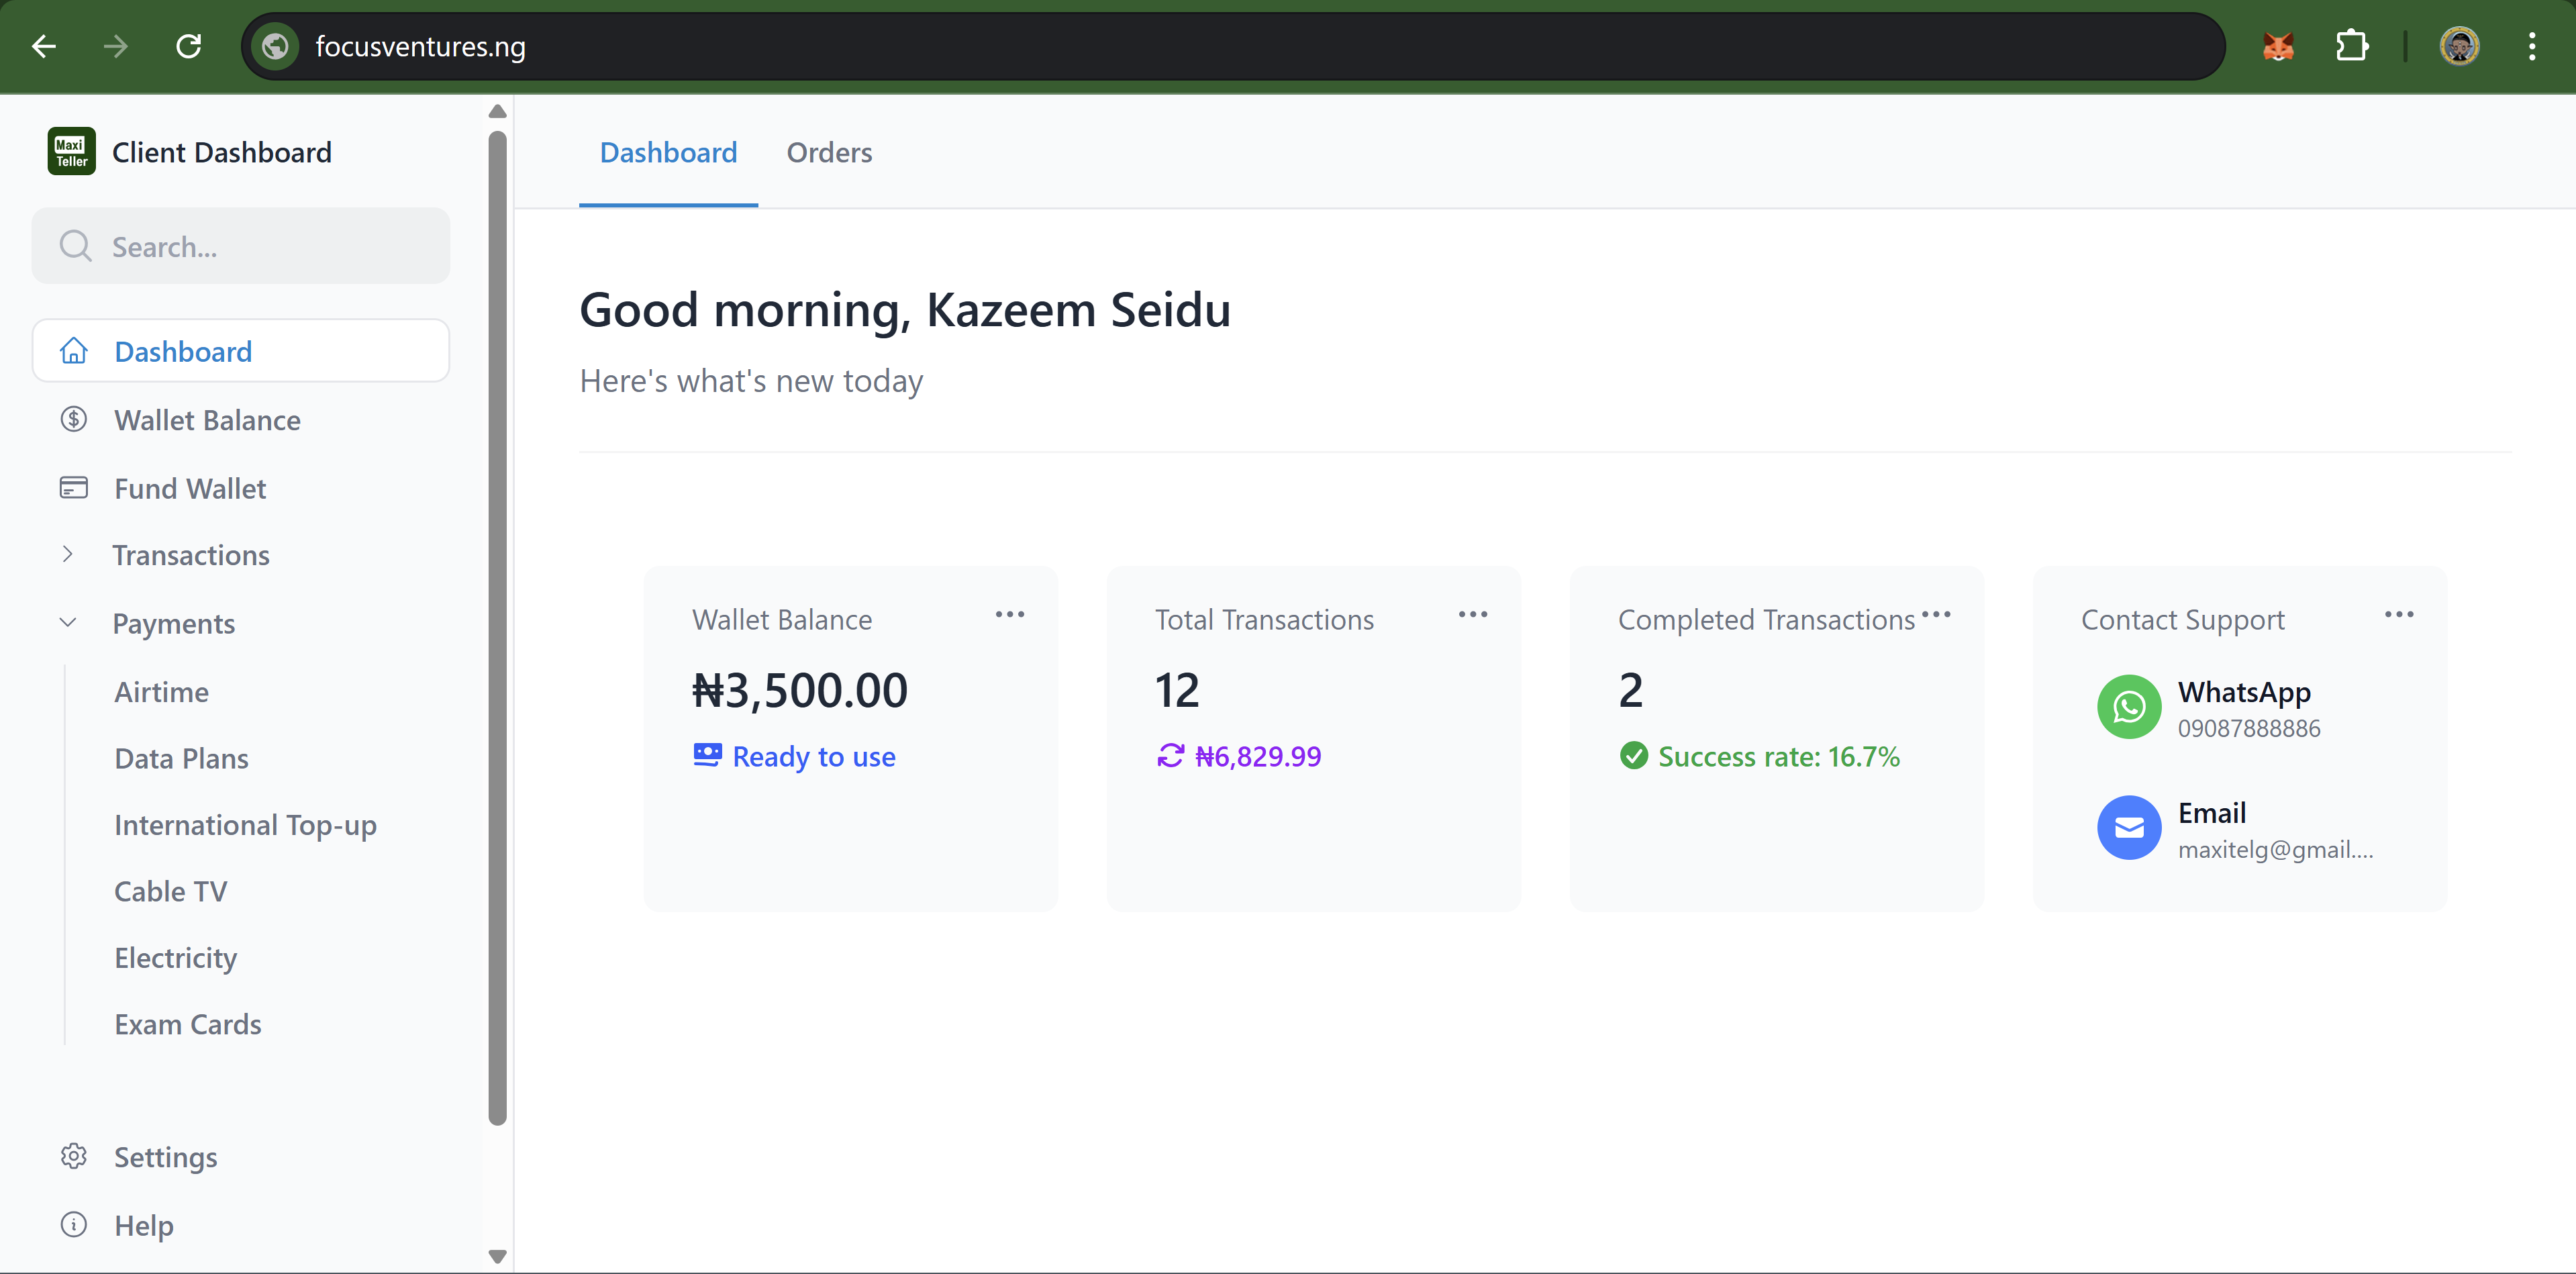Screen dimensions: 2576x1274
Task: Select the Dashboard tab at top
Action: [668, 153]
